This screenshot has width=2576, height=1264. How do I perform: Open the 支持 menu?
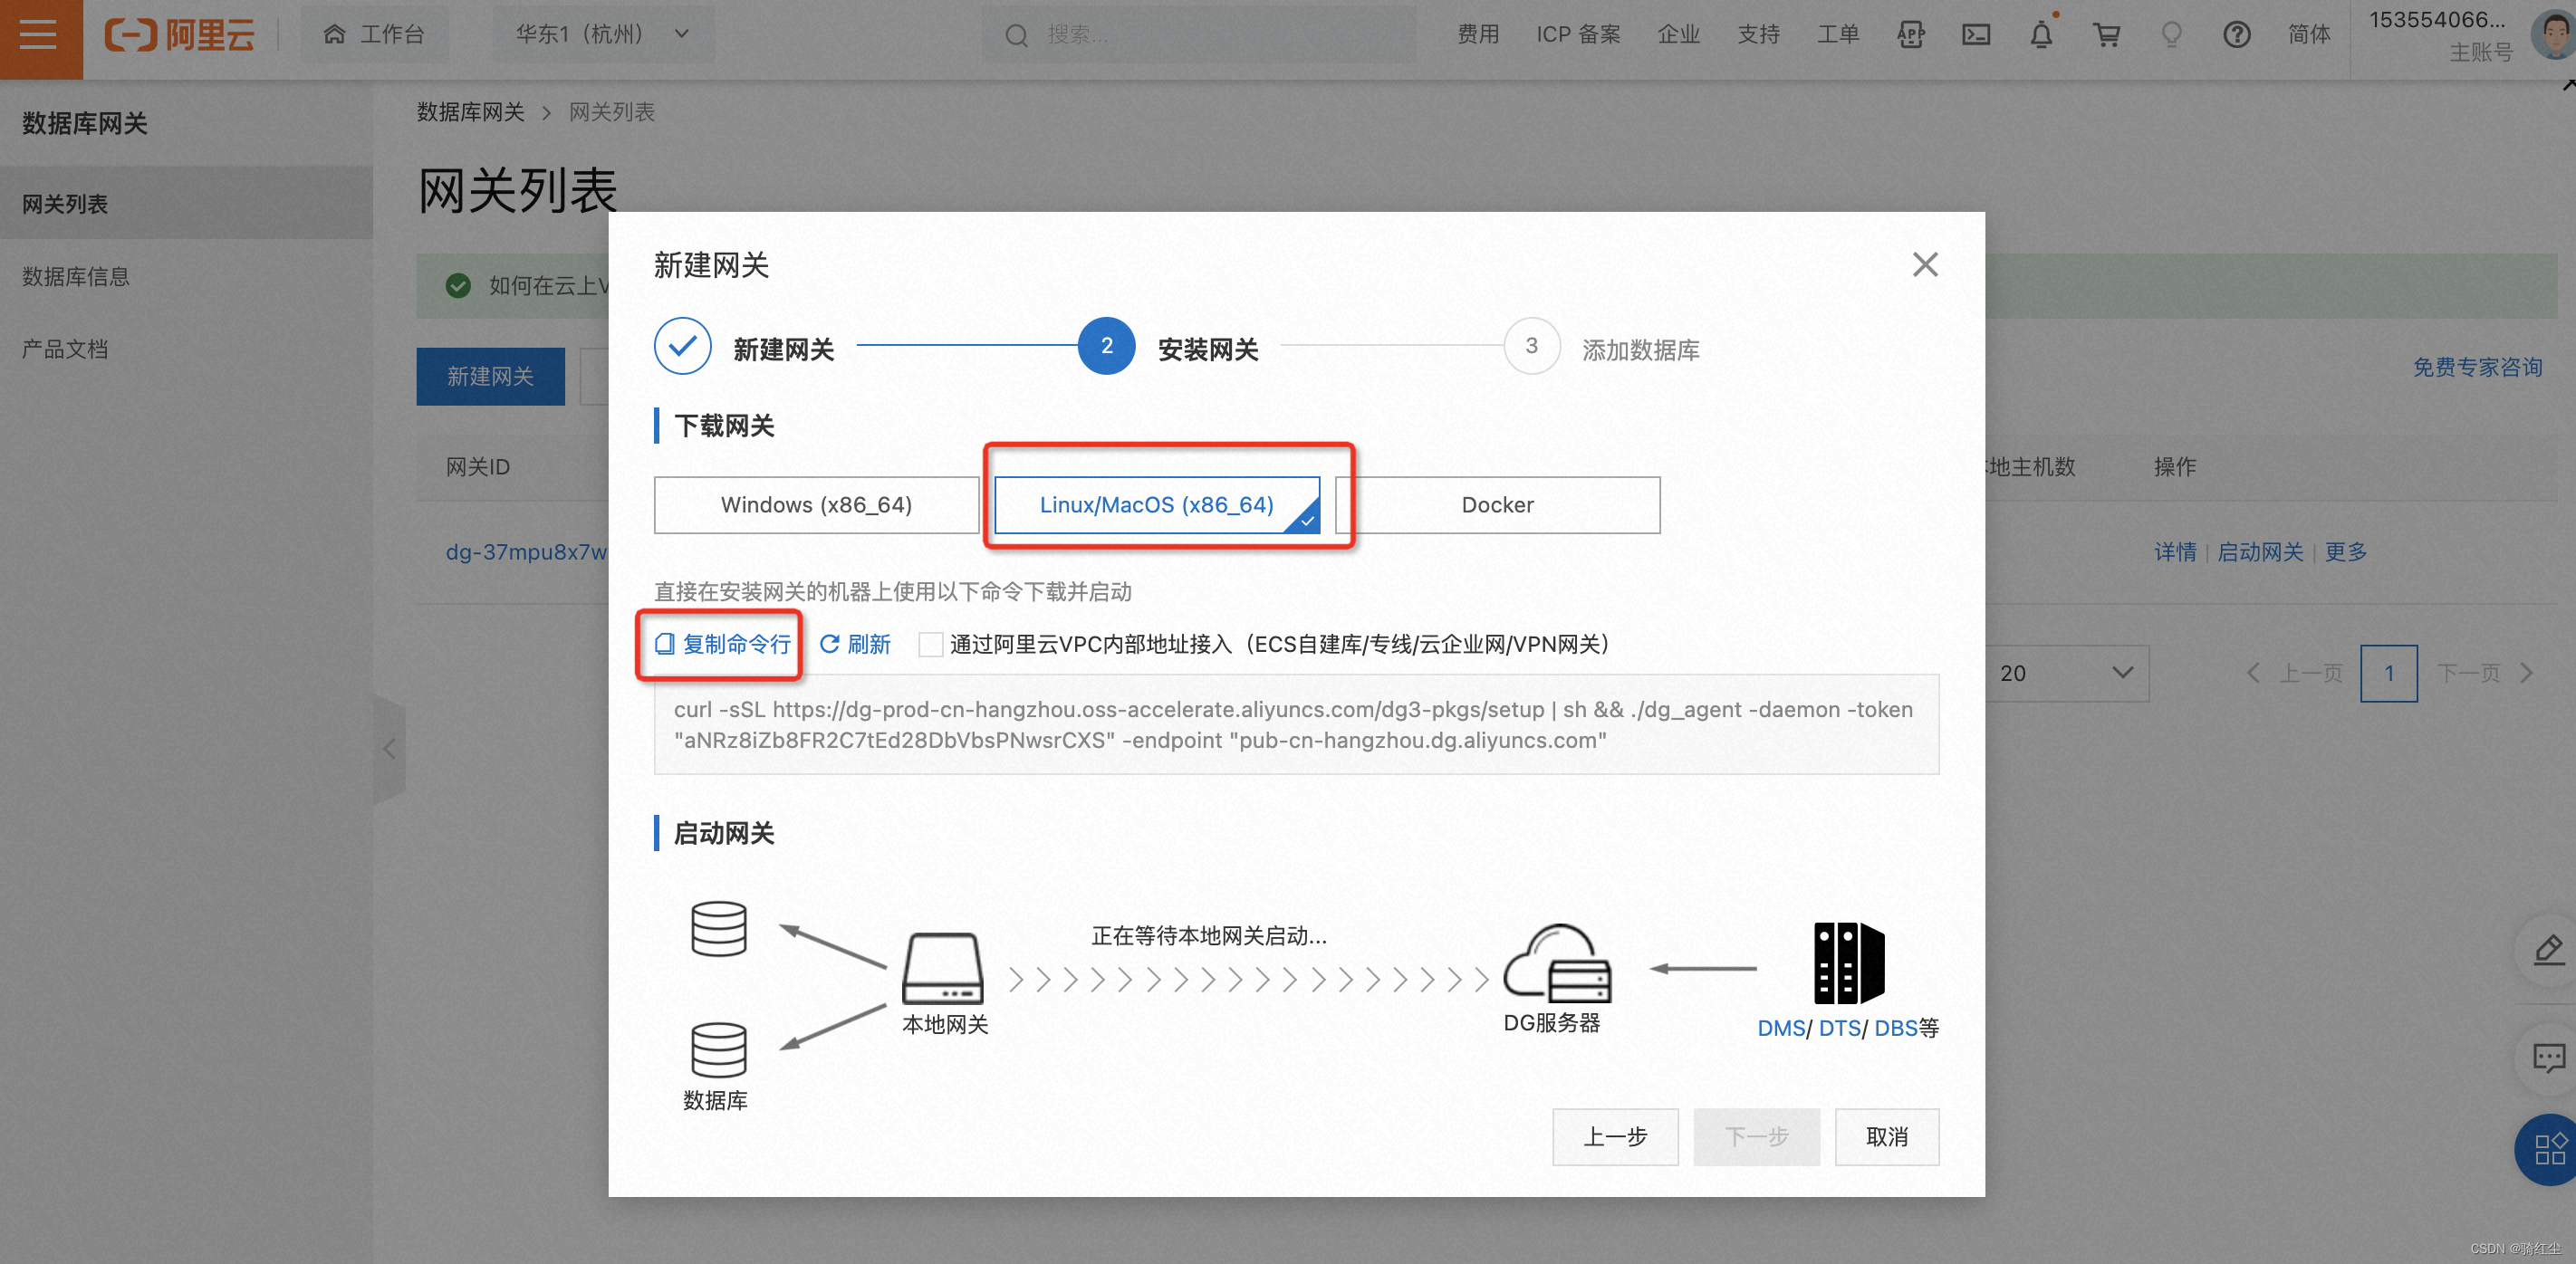click(1759, 35)
